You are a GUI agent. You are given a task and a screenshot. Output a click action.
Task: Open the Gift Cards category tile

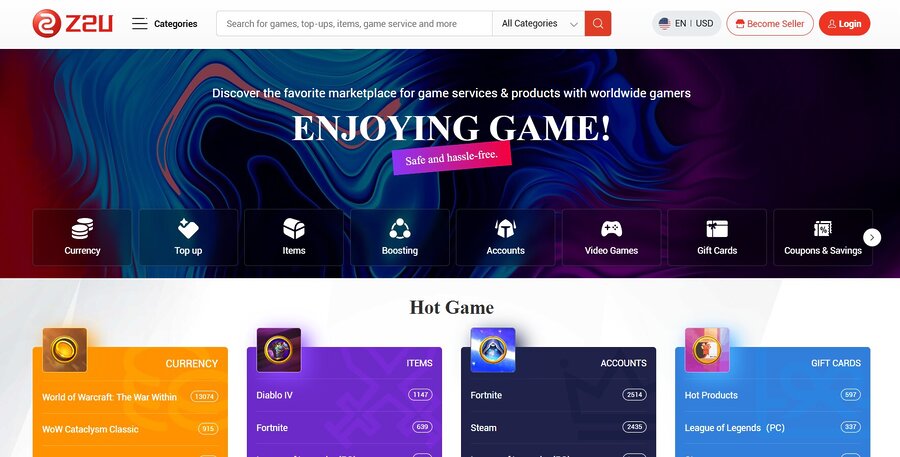coord(717,237)
